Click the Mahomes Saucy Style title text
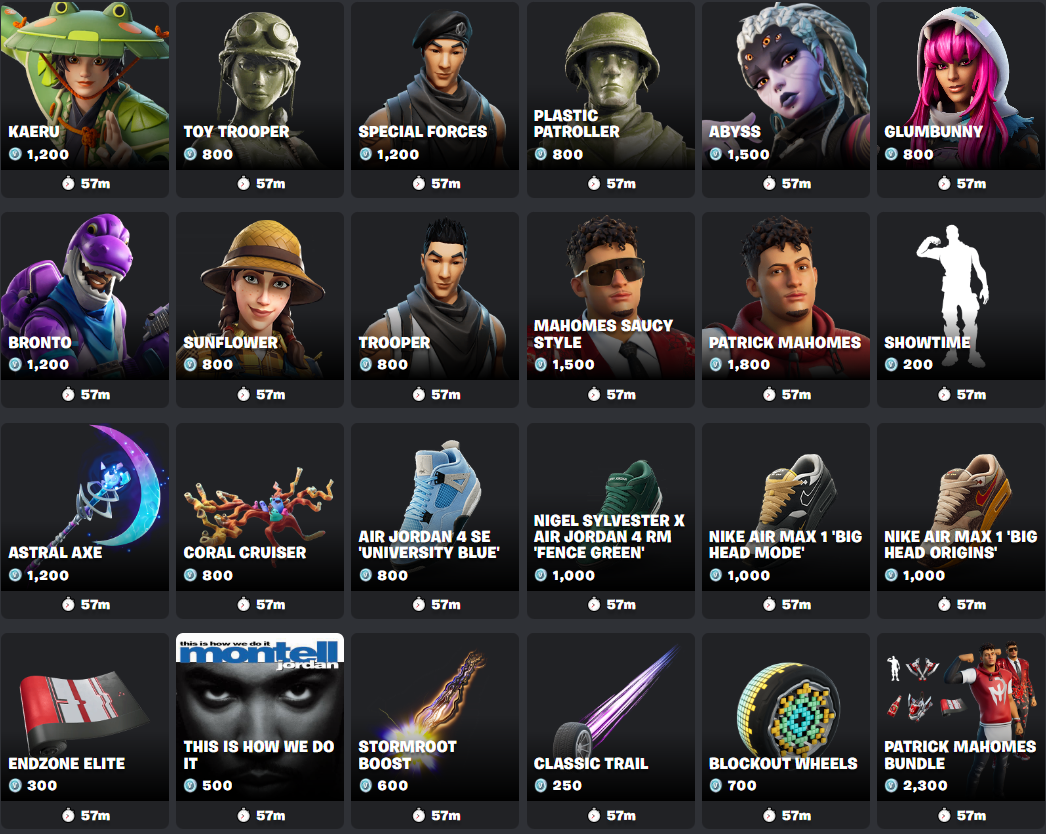 (x=603, y=334)
